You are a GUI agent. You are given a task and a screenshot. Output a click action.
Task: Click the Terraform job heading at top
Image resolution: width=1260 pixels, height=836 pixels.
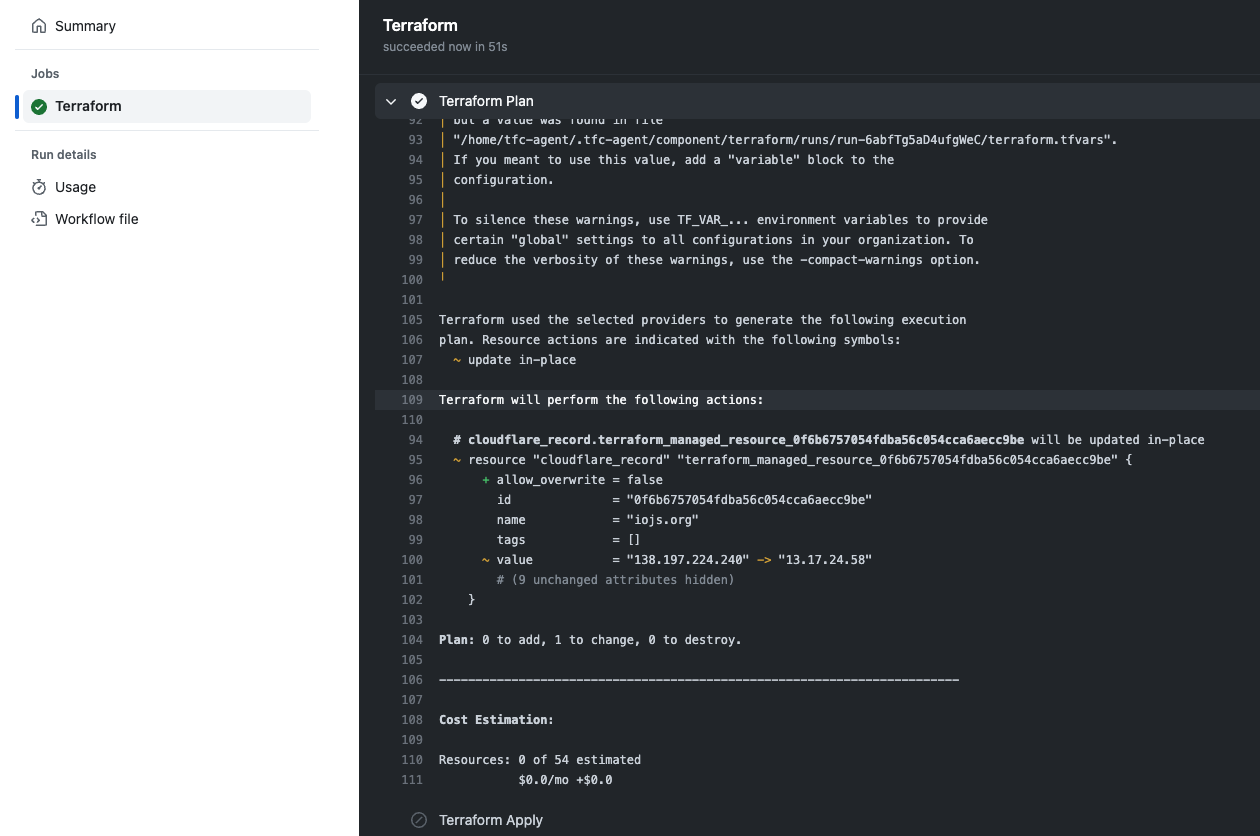tap(420, 26)
